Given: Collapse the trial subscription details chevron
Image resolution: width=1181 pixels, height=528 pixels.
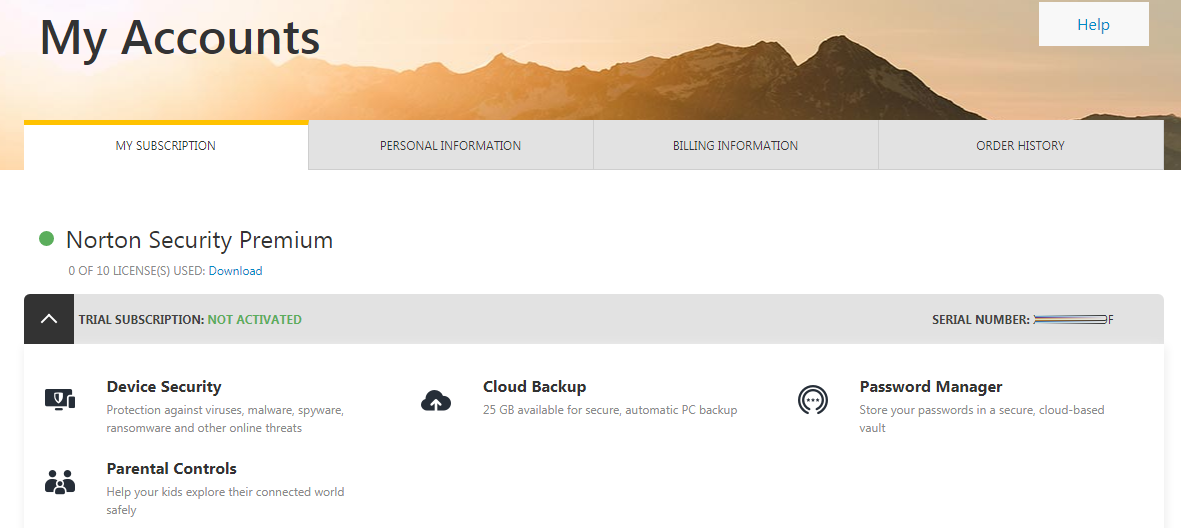Looking at the screenshot, I should click(x=49, y=319).
